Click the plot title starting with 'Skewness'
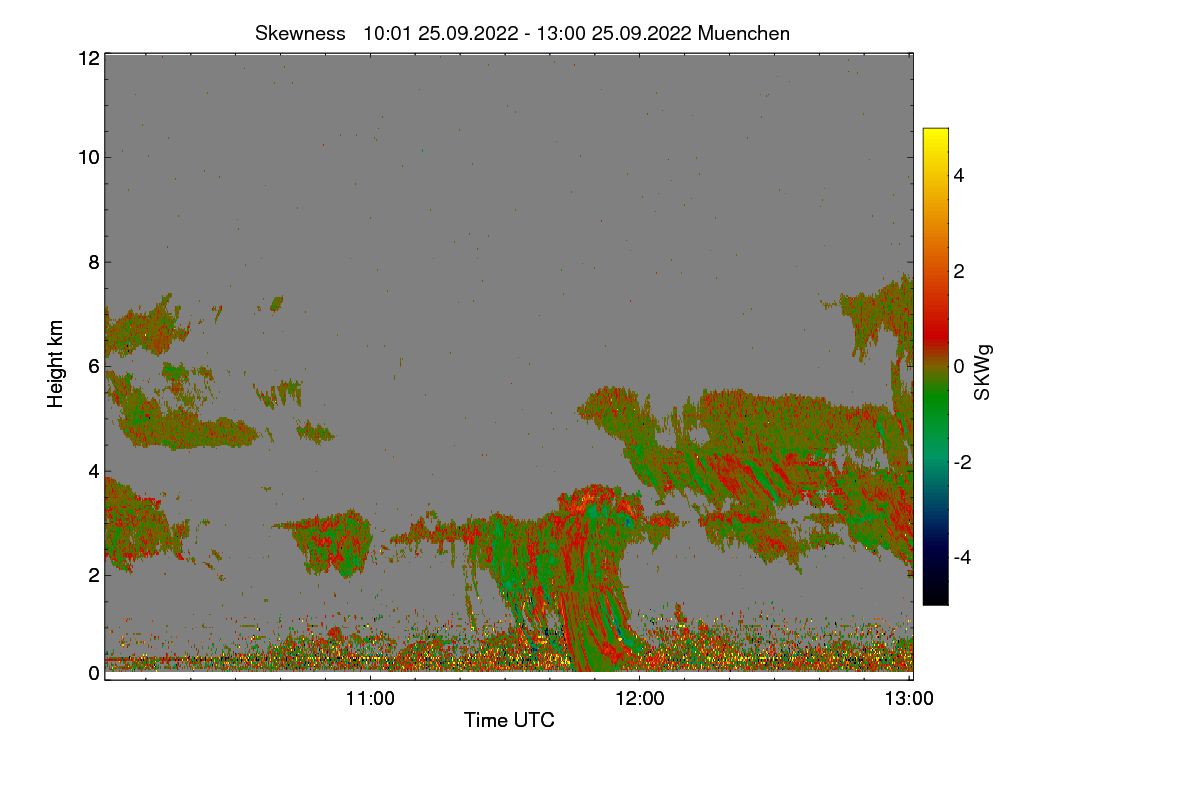The width and height of the screenshot is (1200, 800). point(522,33)
